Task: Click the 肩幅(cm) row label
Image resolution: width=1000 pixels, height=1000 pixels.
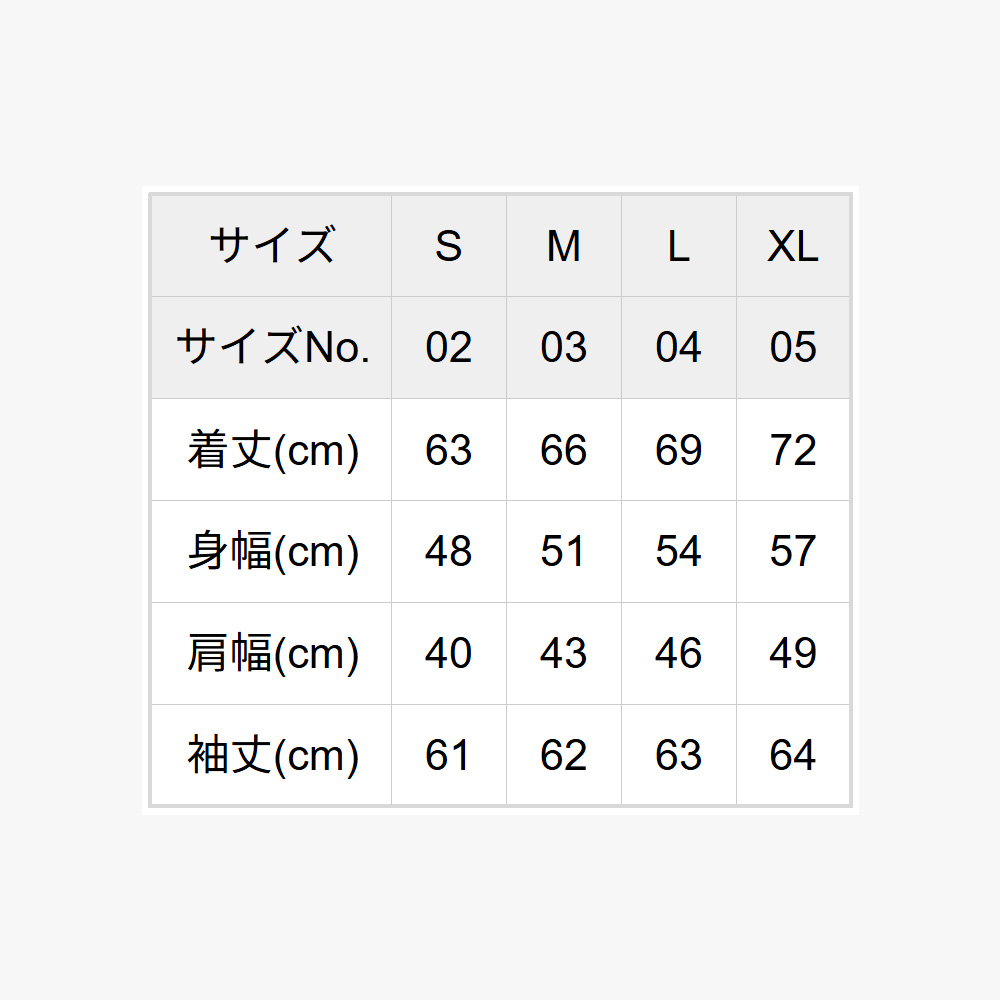Action: tap(272, 654)
